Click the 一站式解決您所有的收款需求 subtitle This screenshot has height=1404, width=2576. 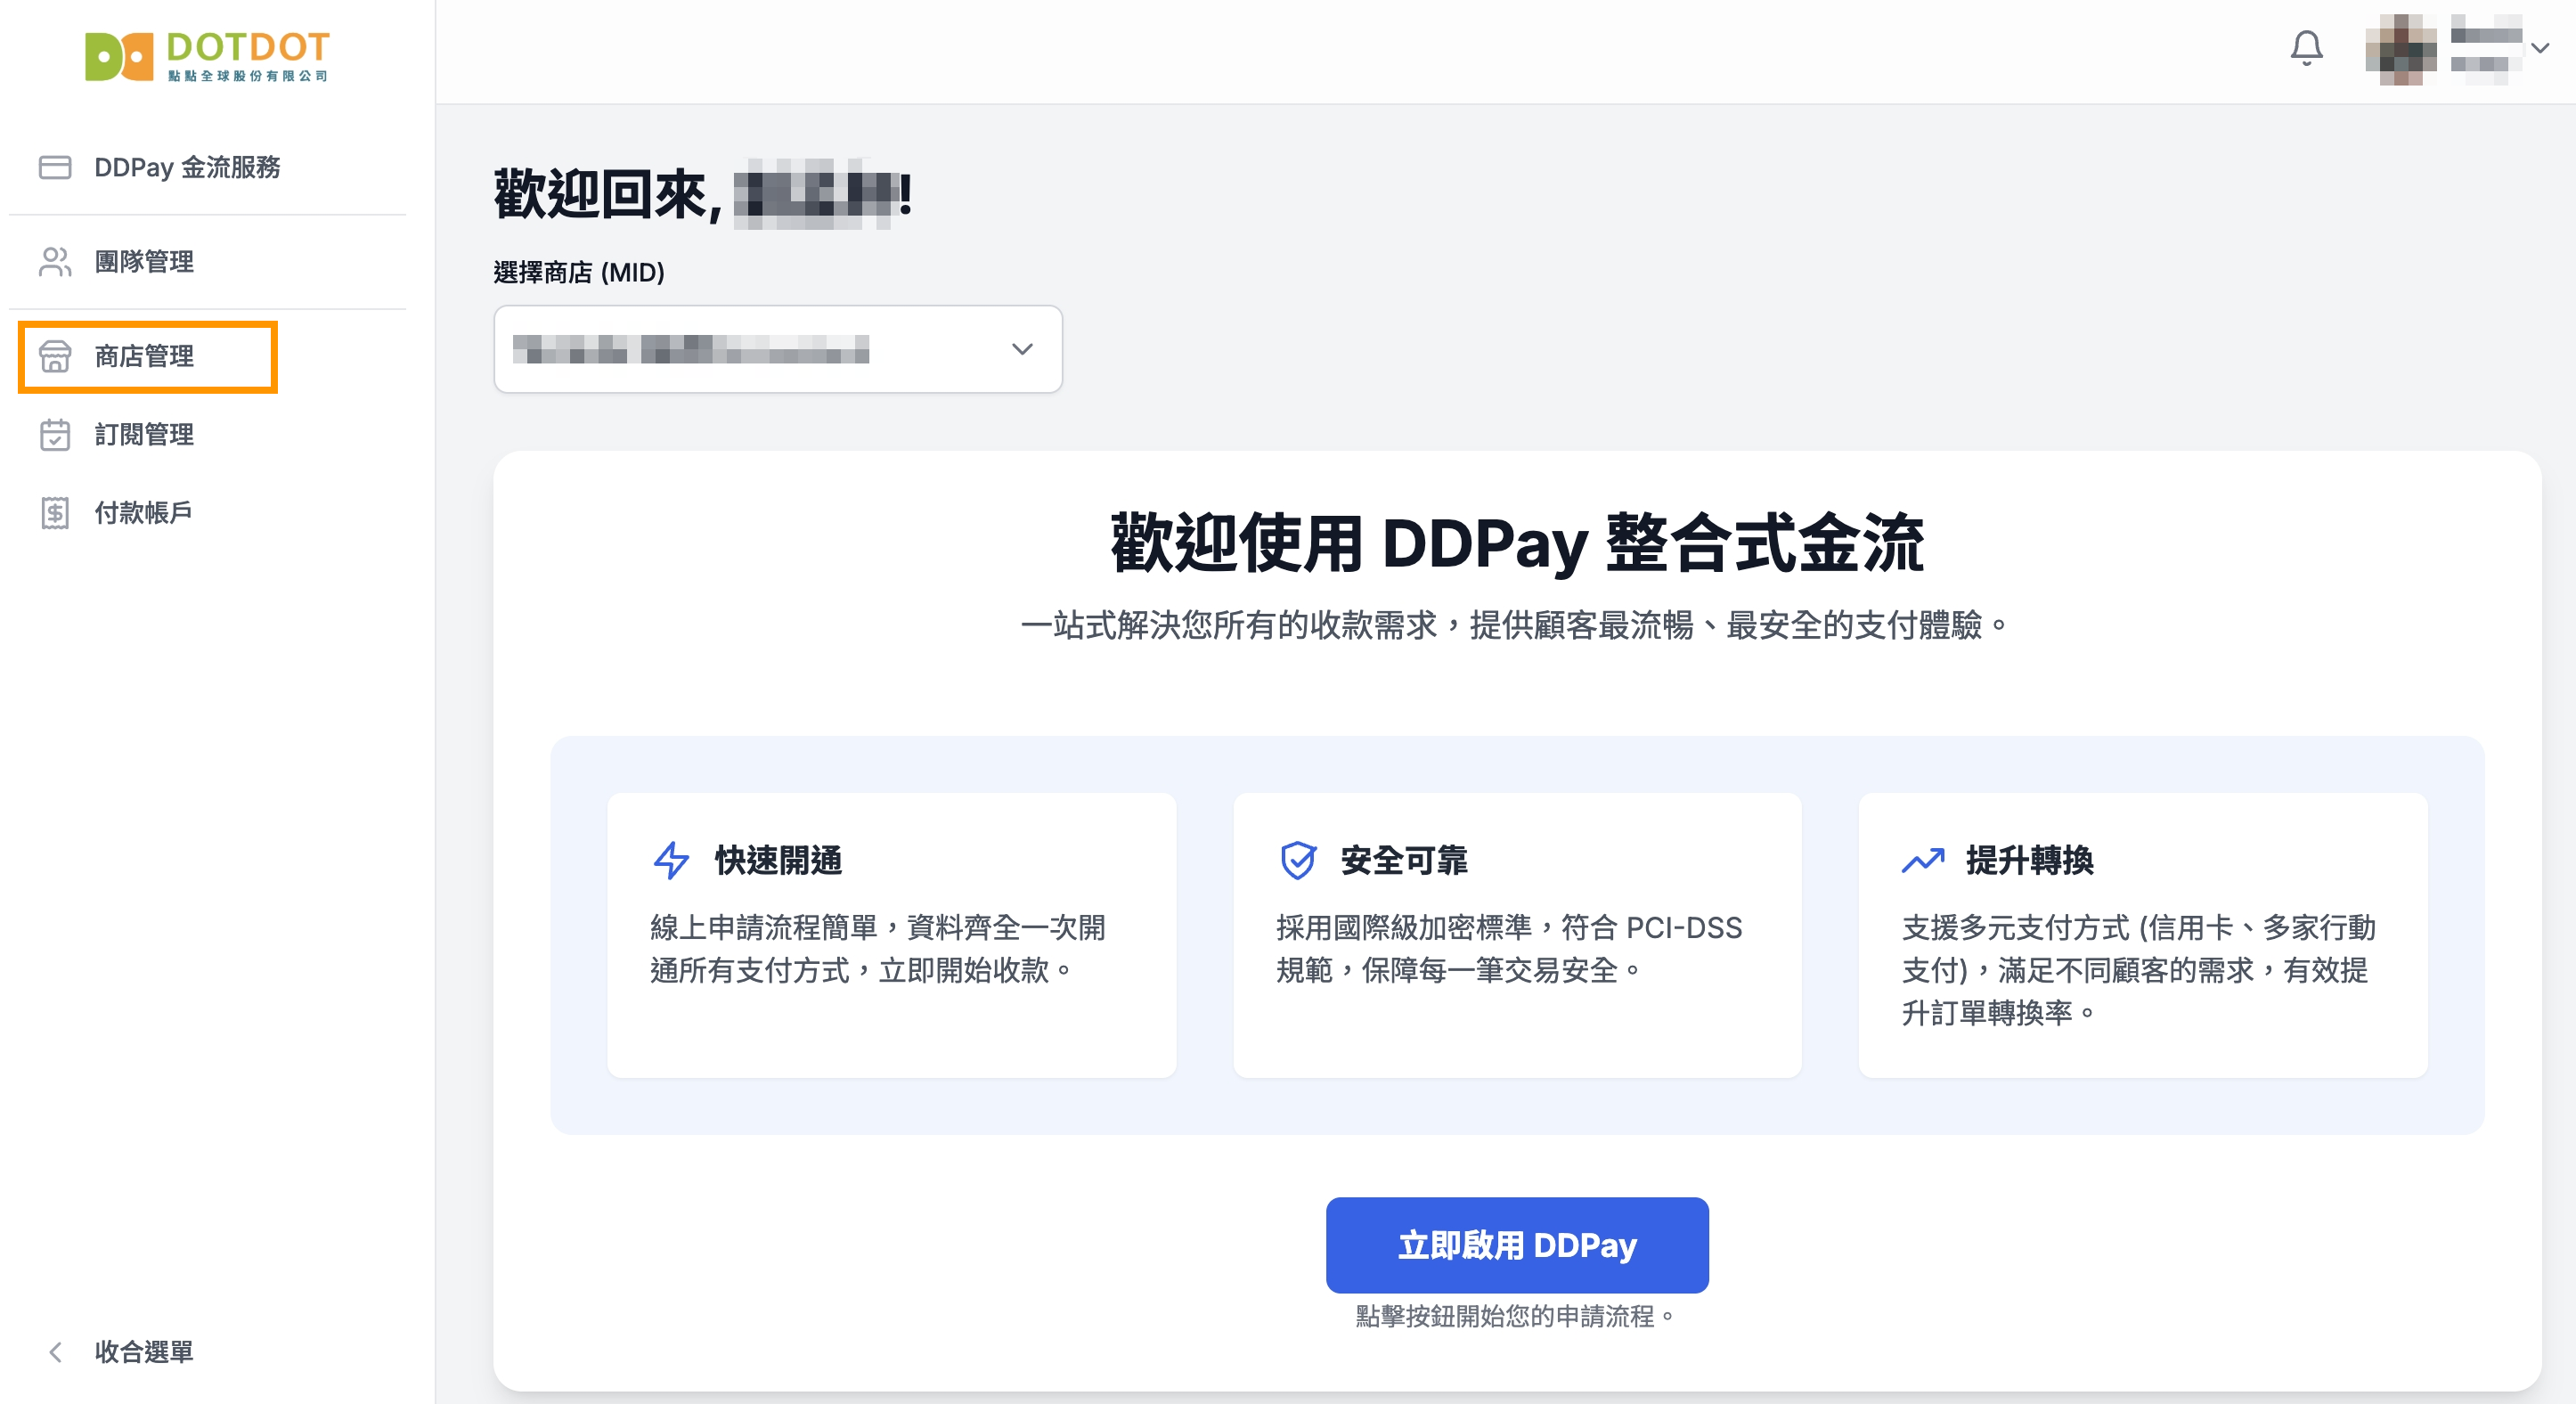coord(1517,625)
